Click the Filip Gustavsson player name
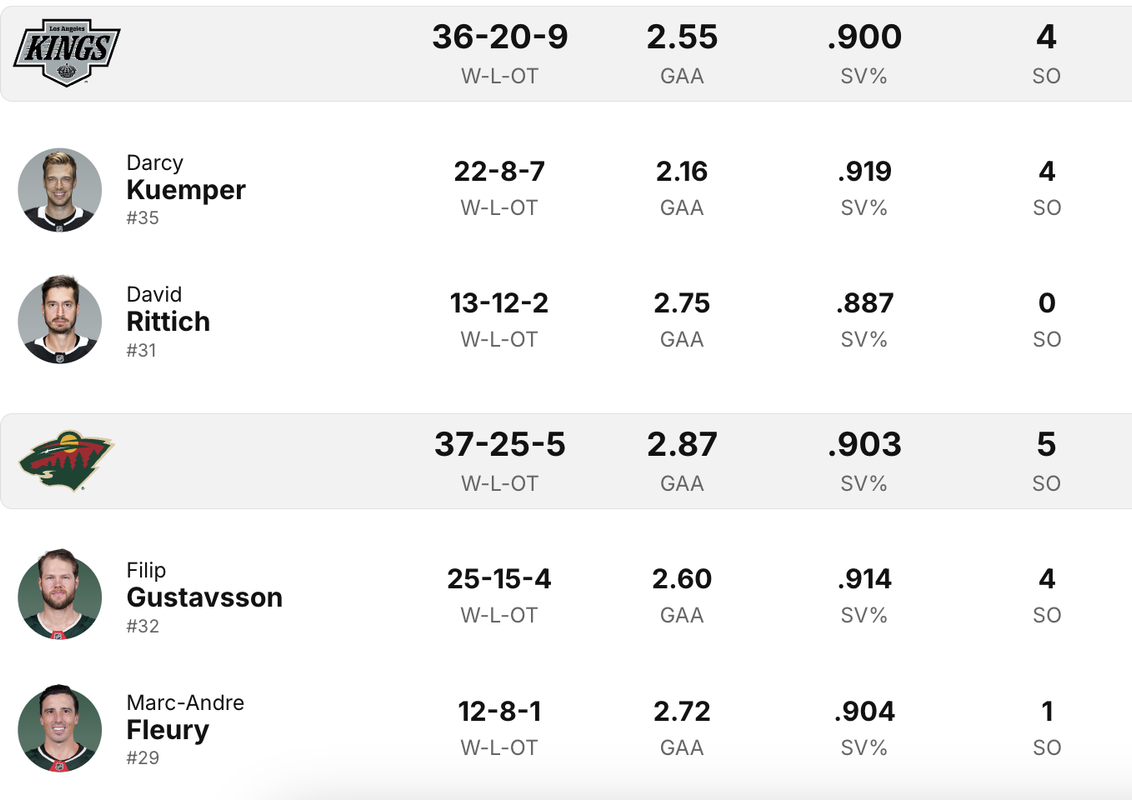1132x800 pixels. click(x=204, y=585)
